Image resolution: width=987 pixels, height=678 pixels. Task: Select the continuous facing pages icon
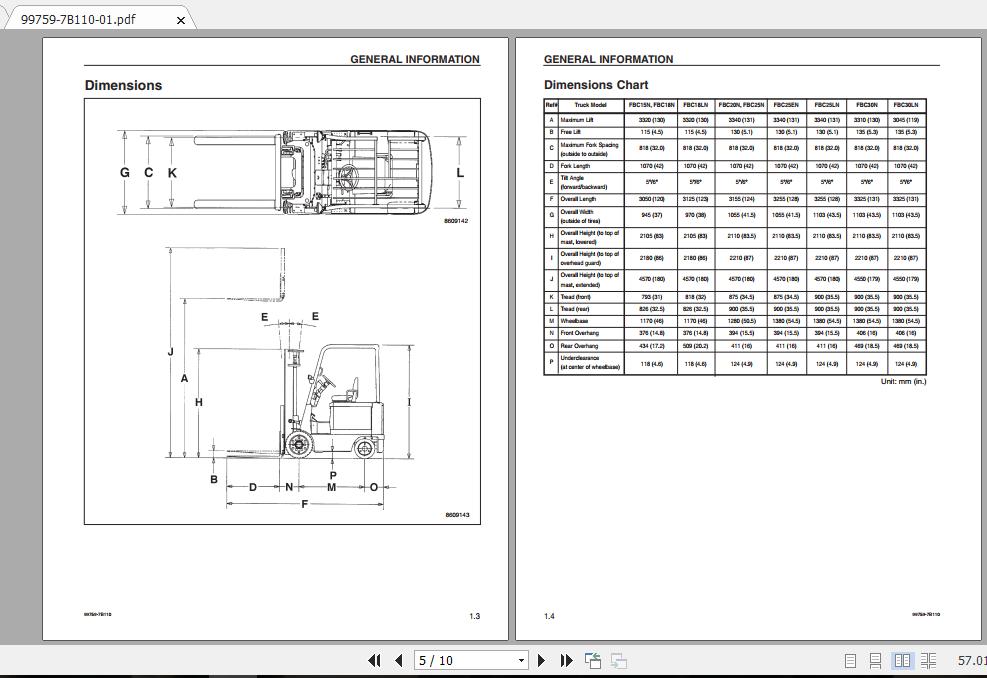click(x=928, y=660)
